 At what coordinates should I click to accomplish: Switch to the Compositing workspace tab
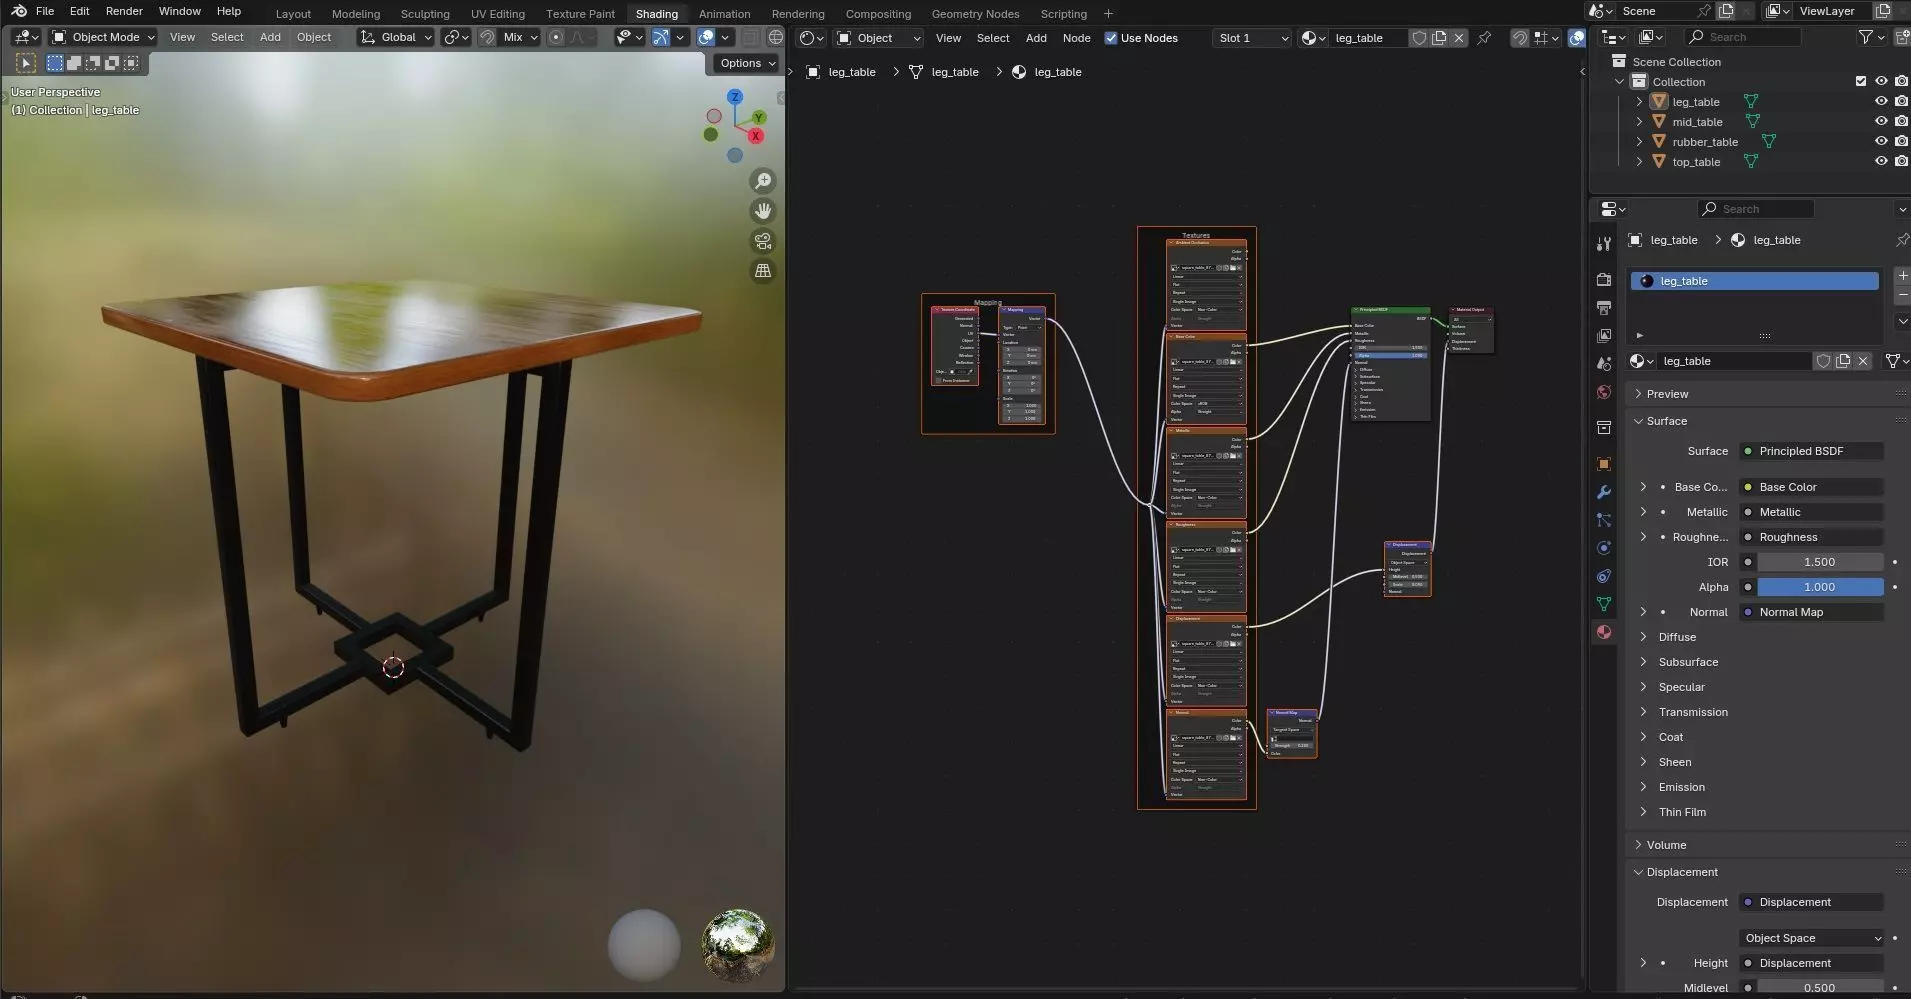coord(878,14)
